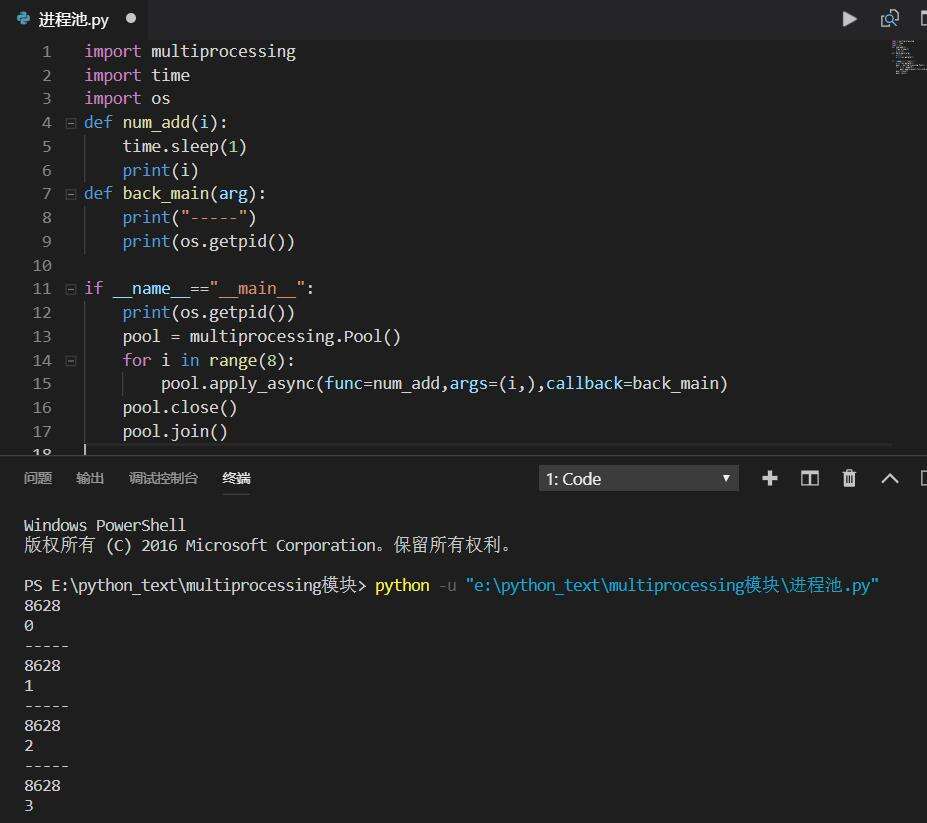Image resolution: width=927 pixels, height=823 pixels.
Task: Fold the if __name__ main block
Action: click(70, 289)
